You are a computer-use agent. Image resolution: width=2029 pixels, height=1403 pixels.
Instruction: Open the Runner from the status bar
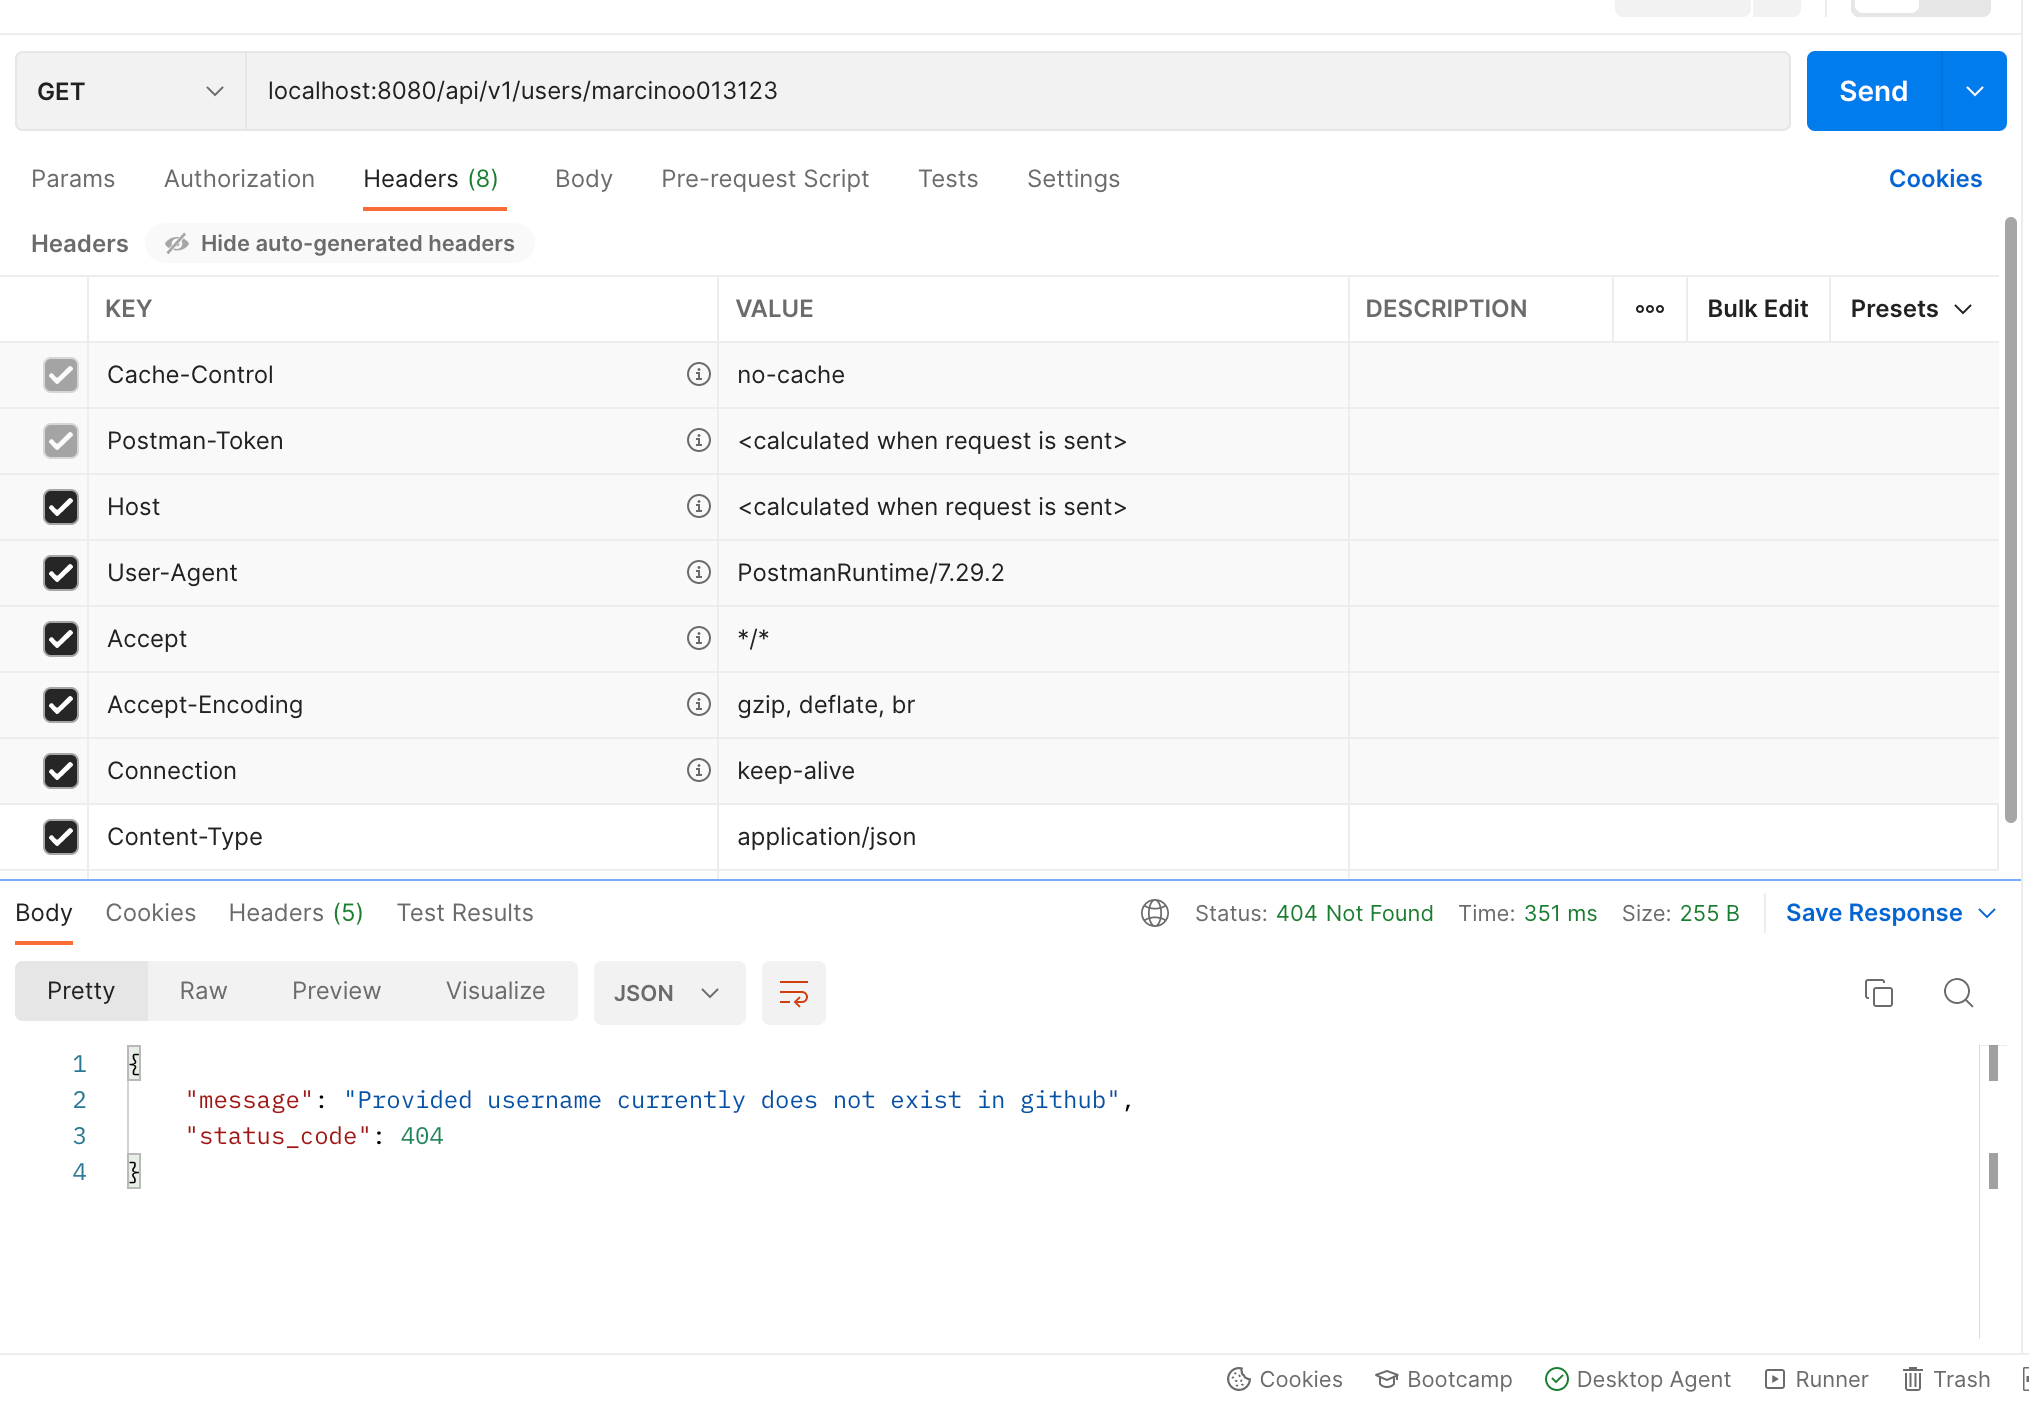coord(1816,1378)
